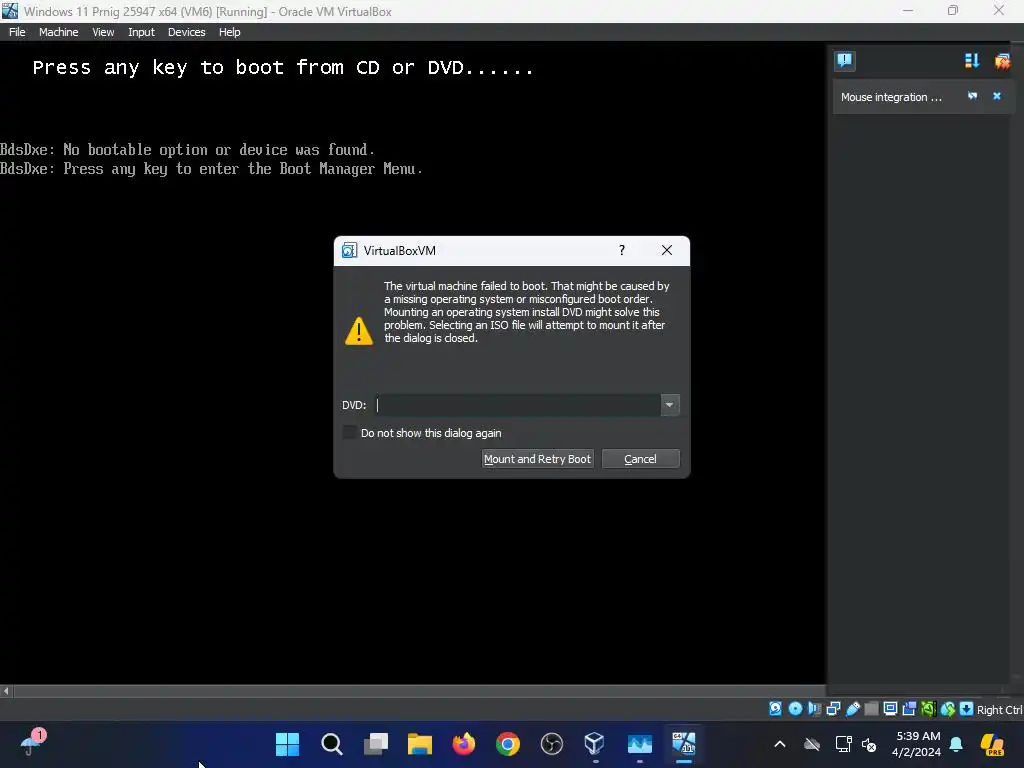This screenshot has height=768, width=1024.
Task: Open Task View on the taskbar
Action: click(x=376, y=744)
